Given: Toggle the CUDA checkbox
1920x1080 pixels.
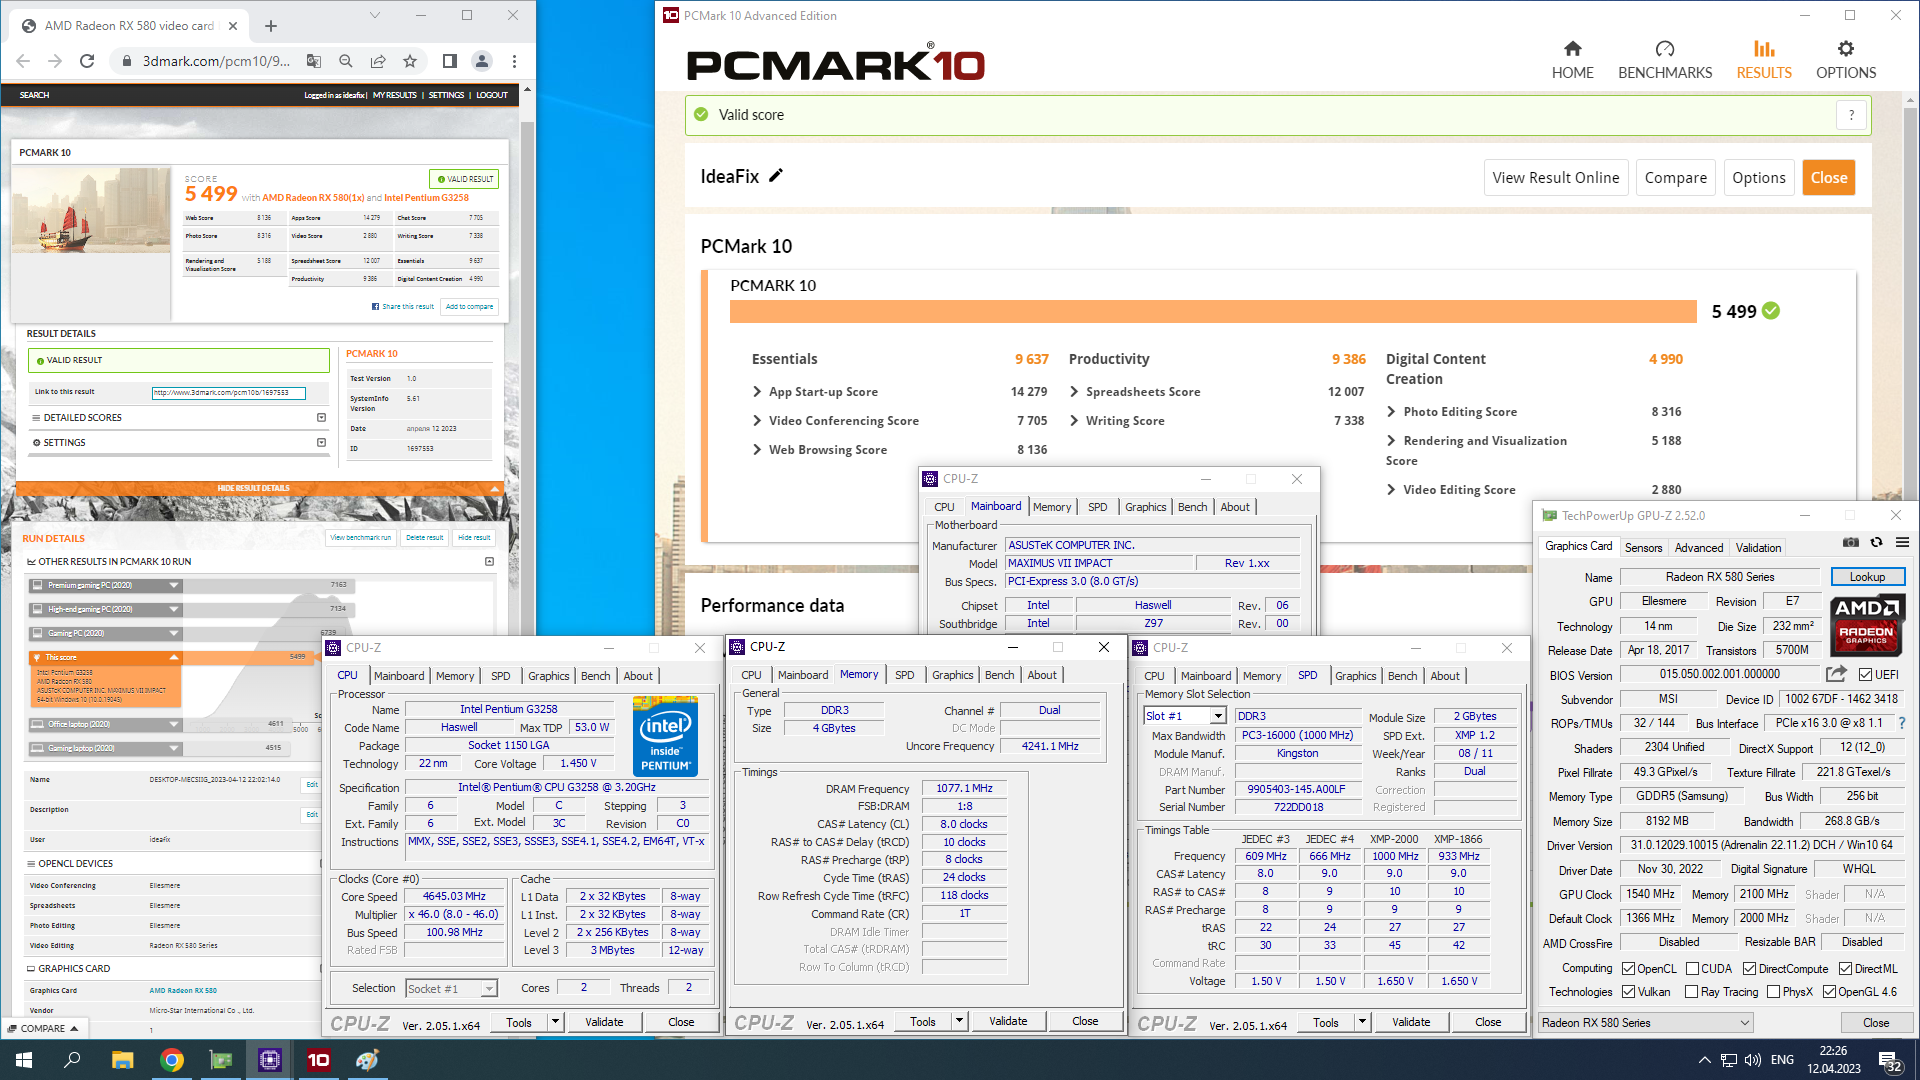Looking at the screenshot, I should pyautogui.click(x=1692, y=969).
